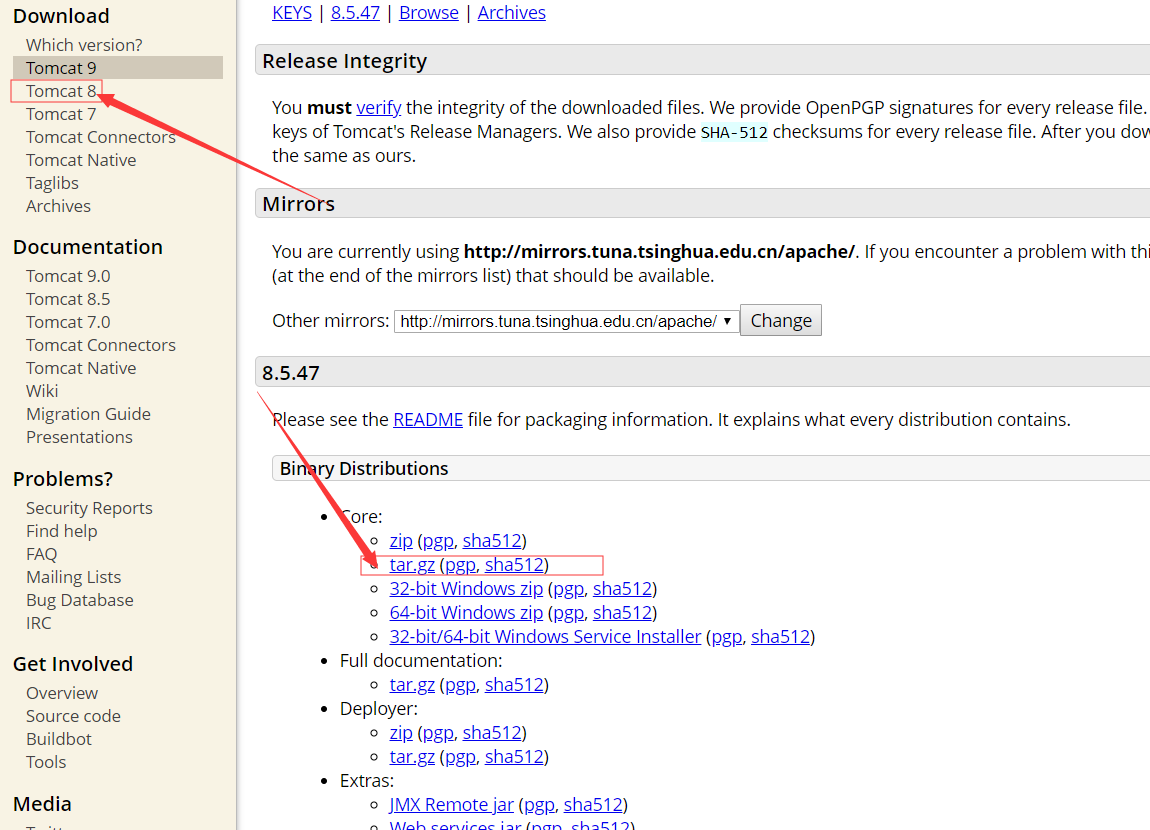Open the README link
This screenshot has width=1150, height=830.
[428, 419]
